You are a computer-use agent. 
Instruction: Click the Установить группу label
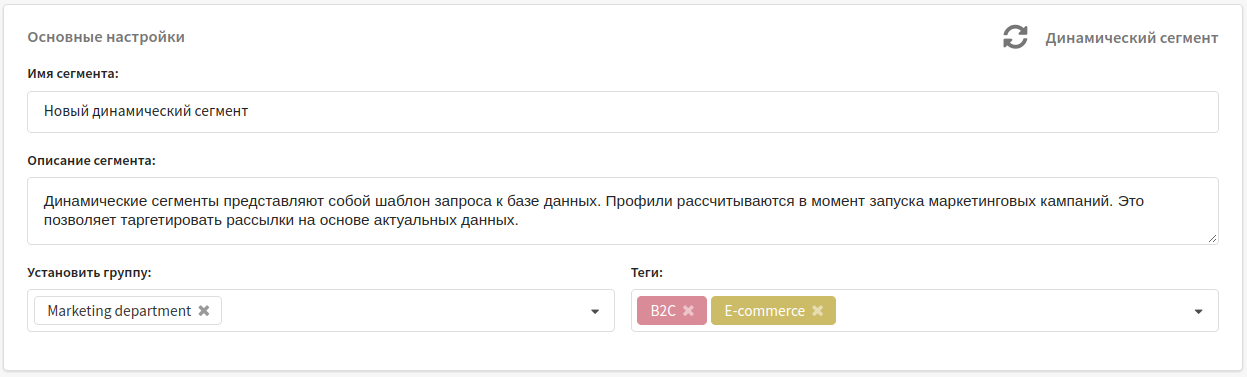click(90, 271)
